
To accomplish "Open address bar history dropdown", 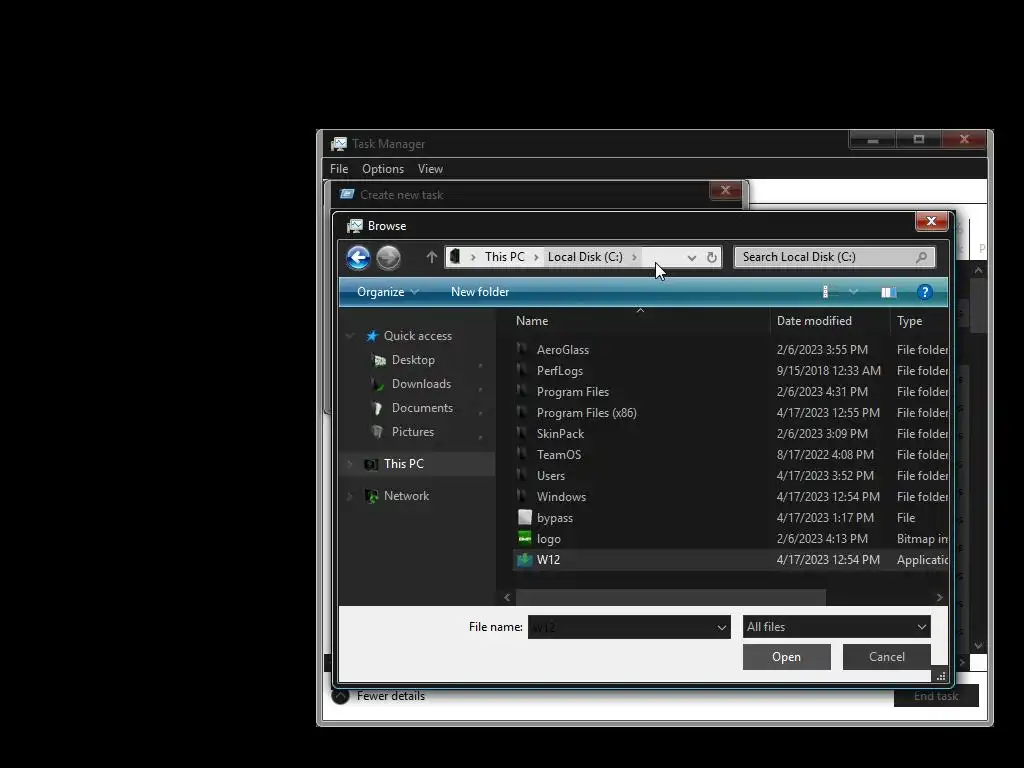I will click(692, 257).
